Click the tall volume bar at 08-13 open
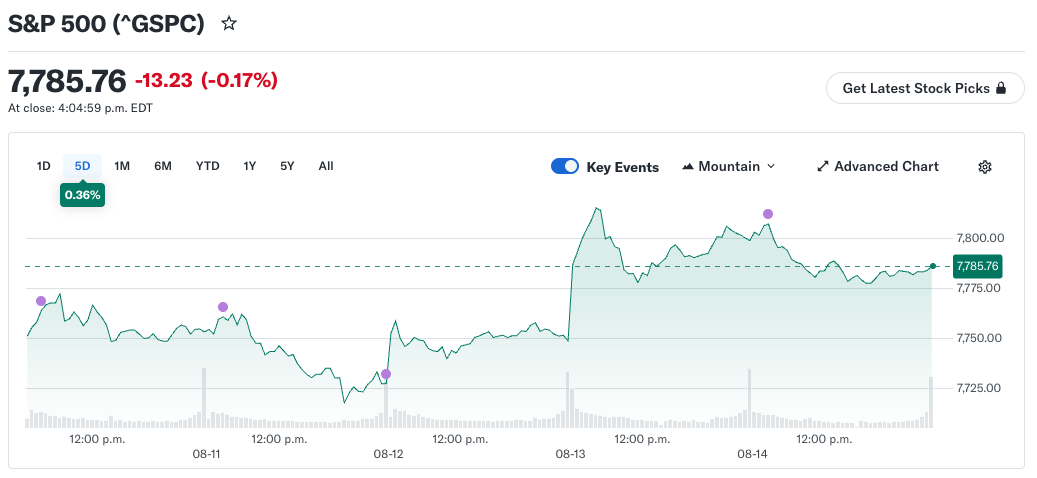This screenshot has height=478, width=1037. coord(567,400)
